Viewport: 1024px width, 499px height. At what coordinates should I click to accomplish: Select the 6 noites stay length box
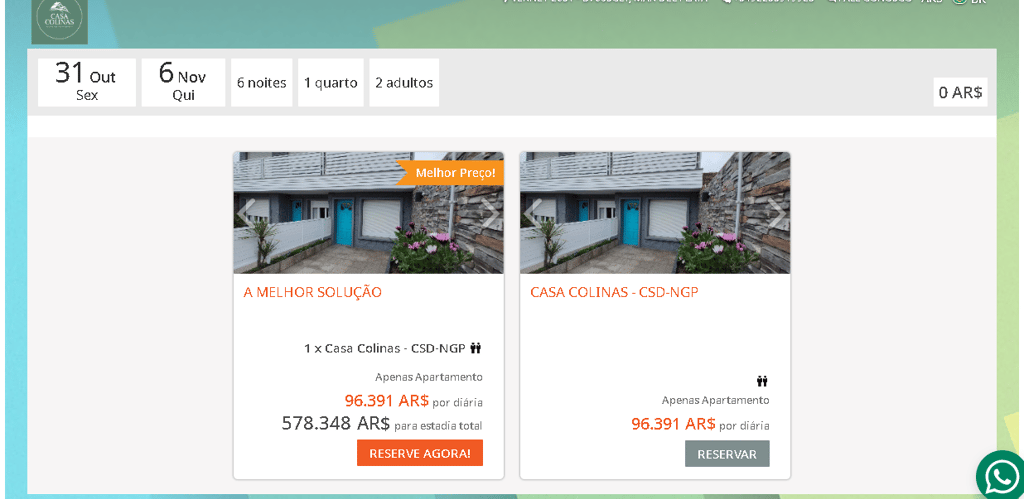261,82
